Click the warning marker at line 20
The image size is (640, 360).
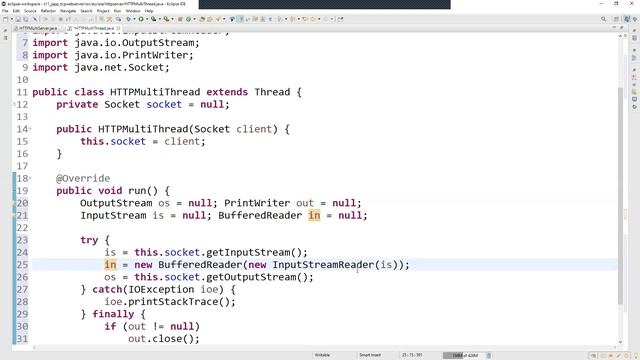(x=14, y=203)
